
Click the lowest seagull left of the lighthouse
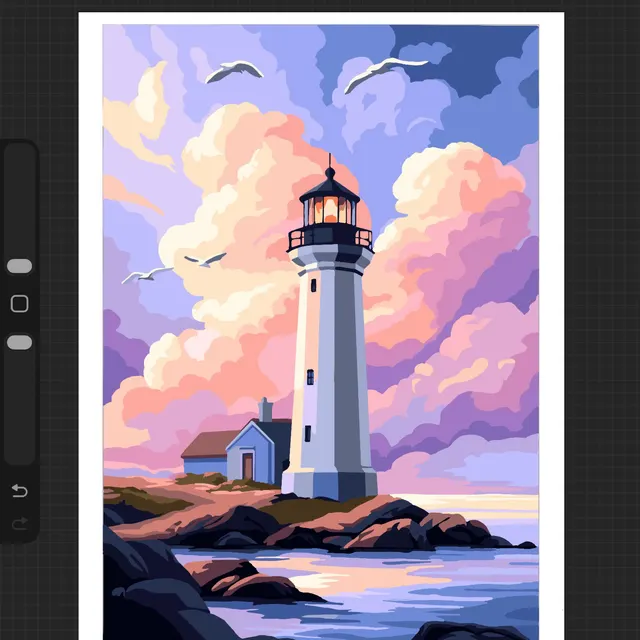[x=146, y=274]
